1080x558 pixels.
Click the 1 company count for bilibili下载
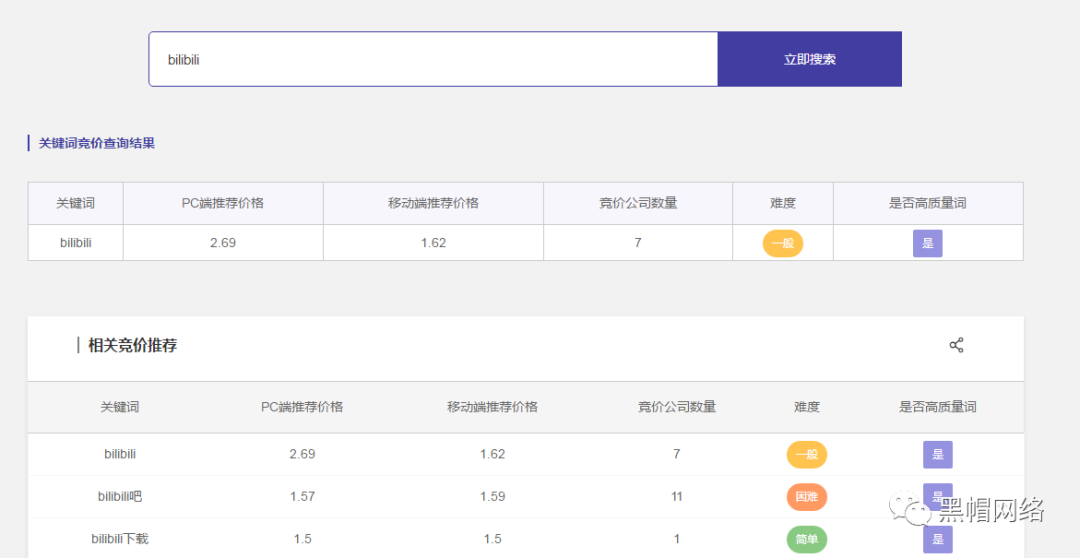676,539
